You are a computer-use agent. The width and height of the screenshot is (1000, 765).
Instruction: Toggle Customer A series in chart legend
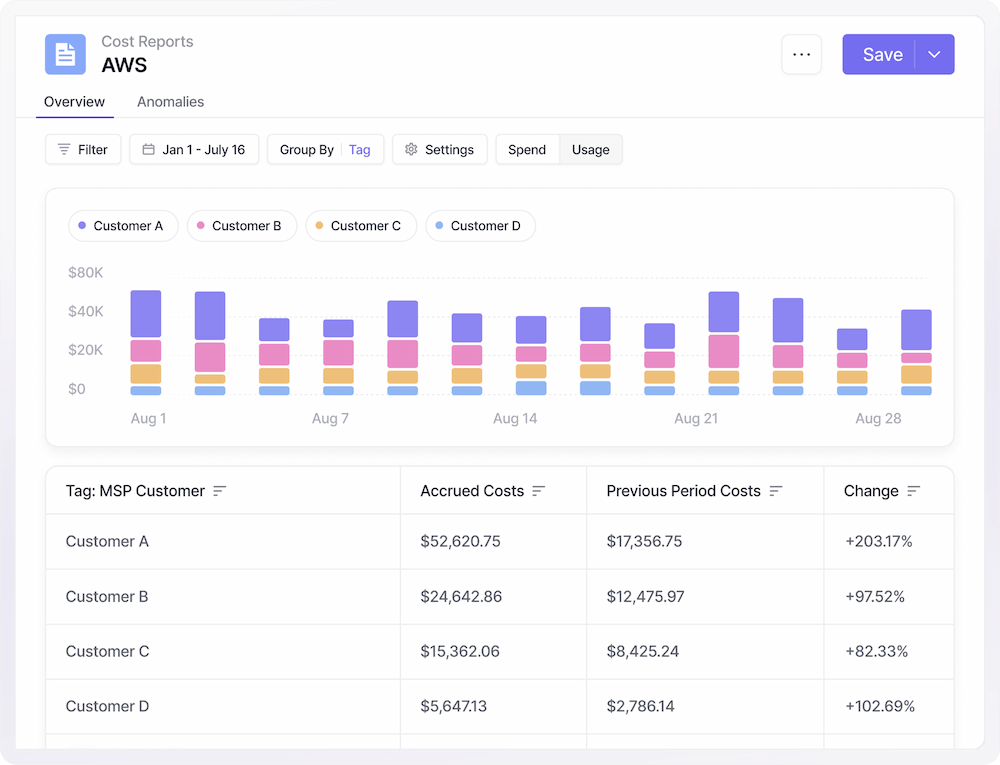tap(122, 226)
